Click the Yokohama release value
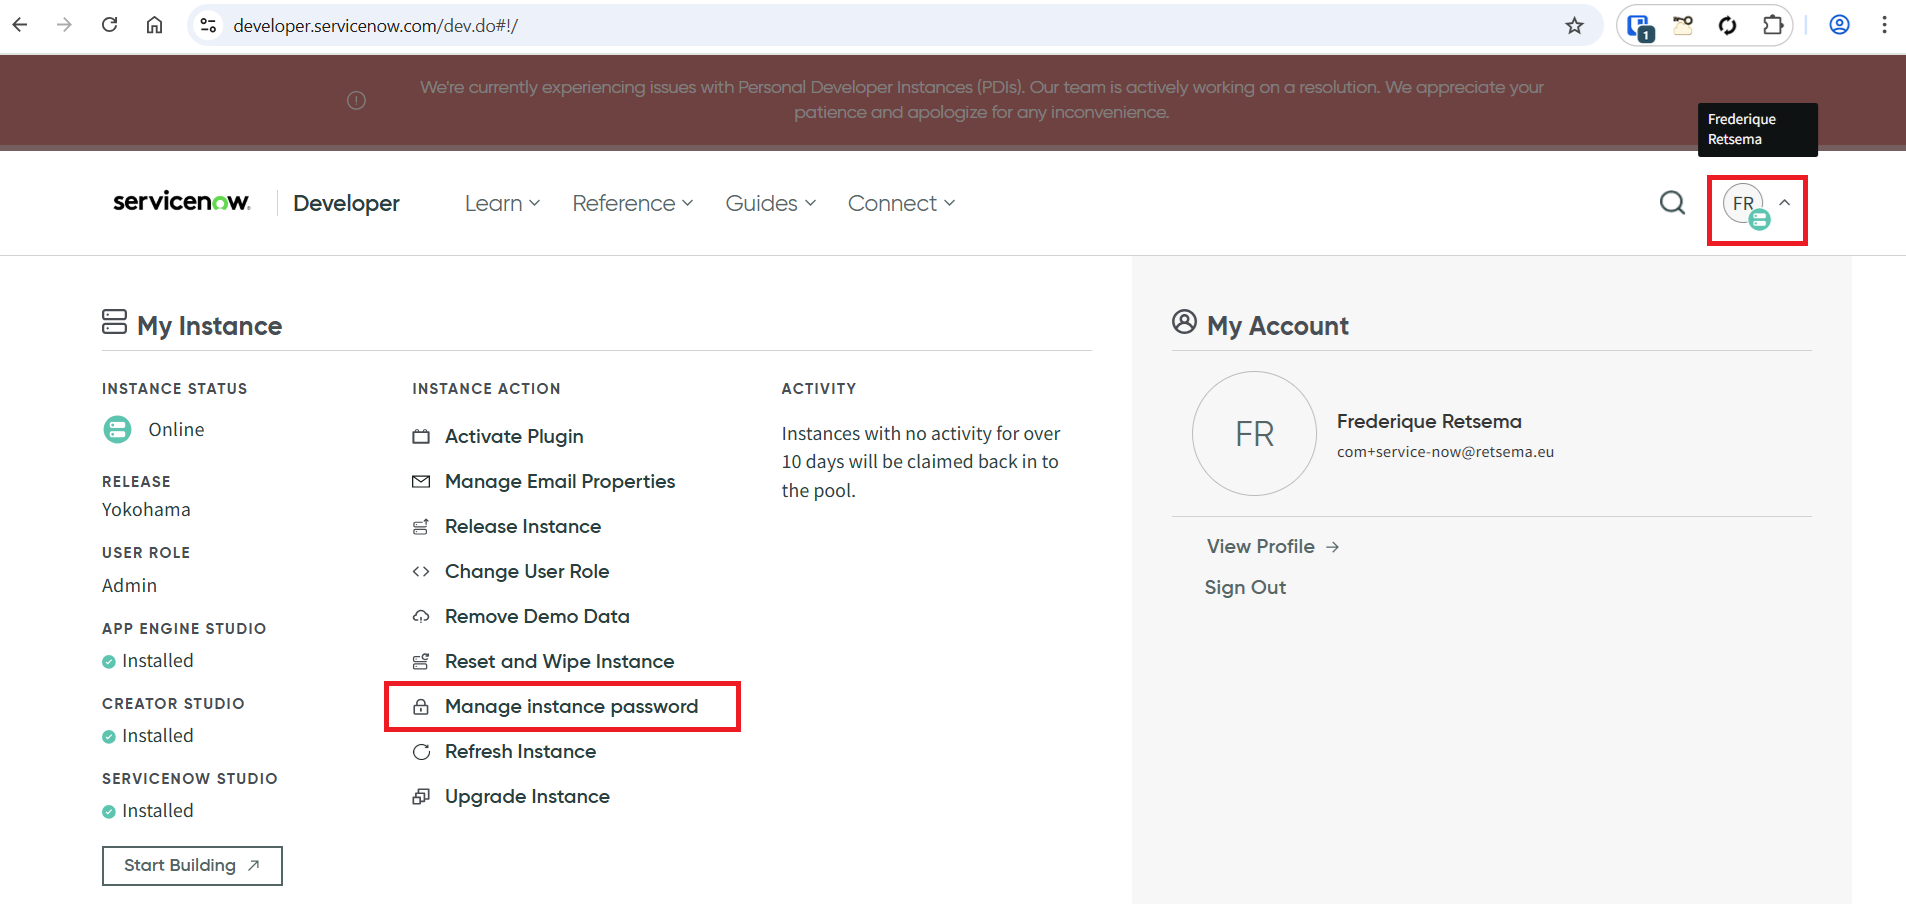The height and width of the screenshot is (904, 1906). point(146,510)
